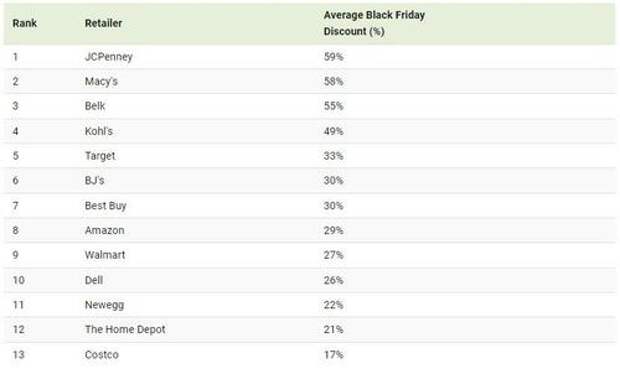Viewport: 620px width, 374px height.
Task: Select the Macy's retailer cell
Action: coord(101,81)
